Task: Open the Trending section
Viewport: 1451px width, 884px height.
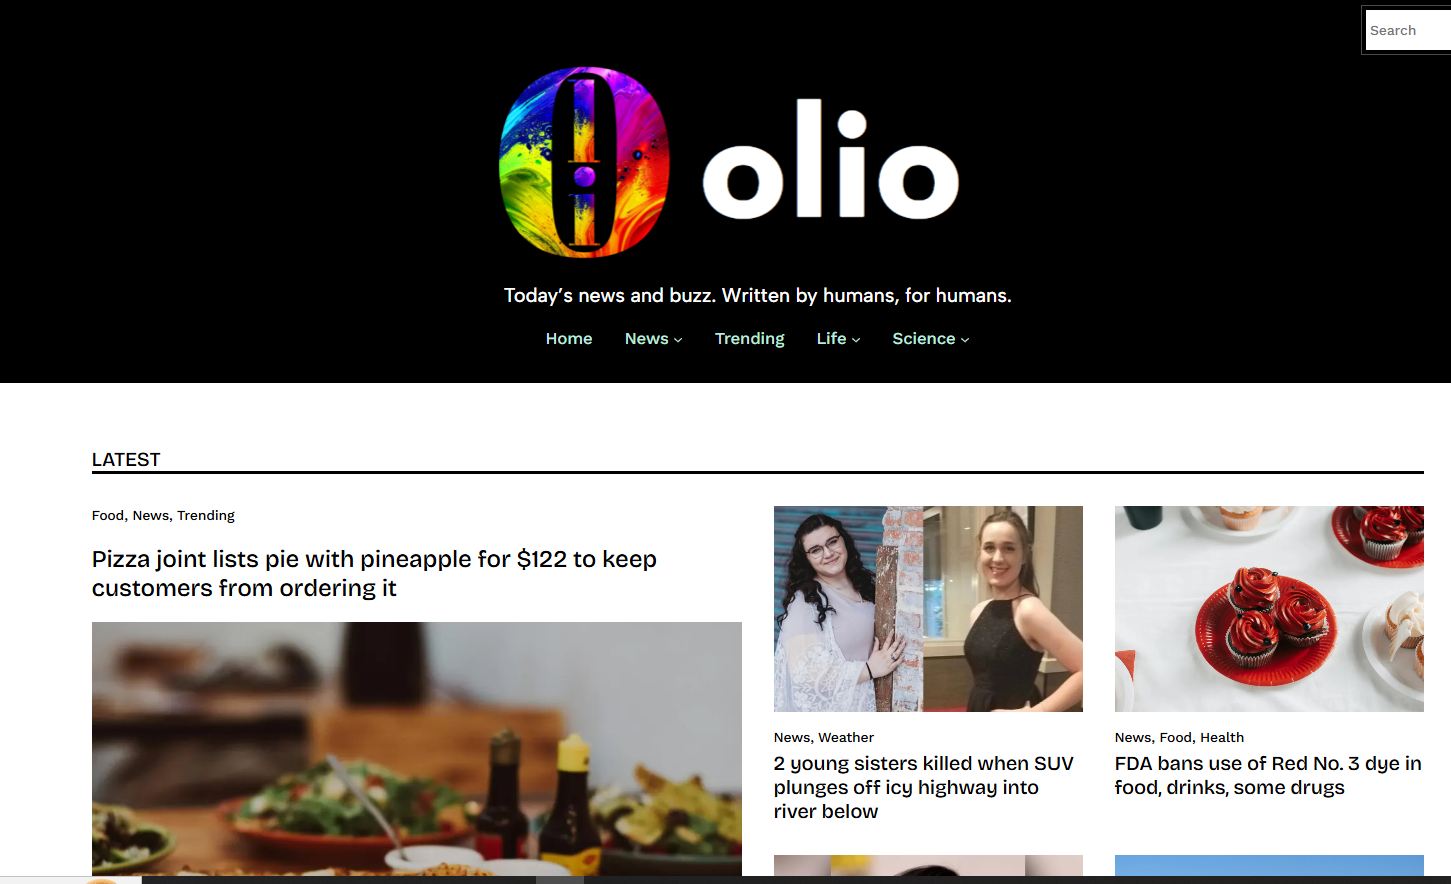Action: coord(750,339)
